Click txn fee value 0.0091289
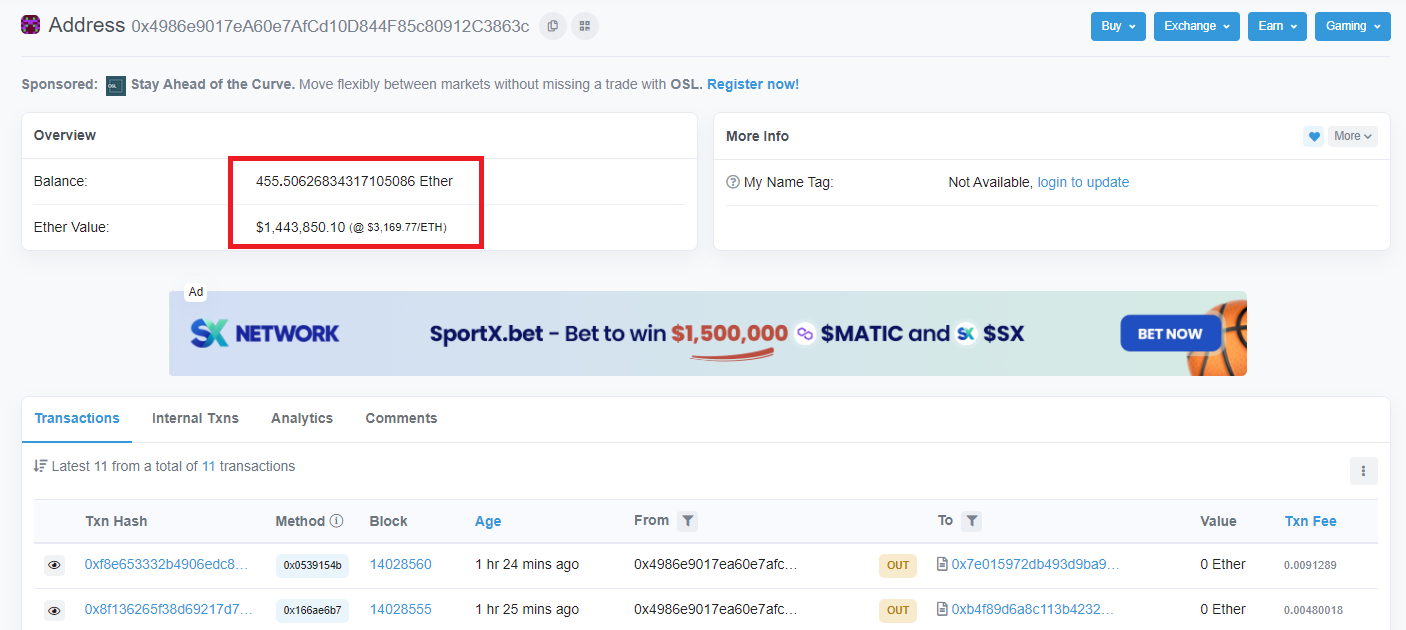Viewport: 1406px width, 630px height. 1310,565
